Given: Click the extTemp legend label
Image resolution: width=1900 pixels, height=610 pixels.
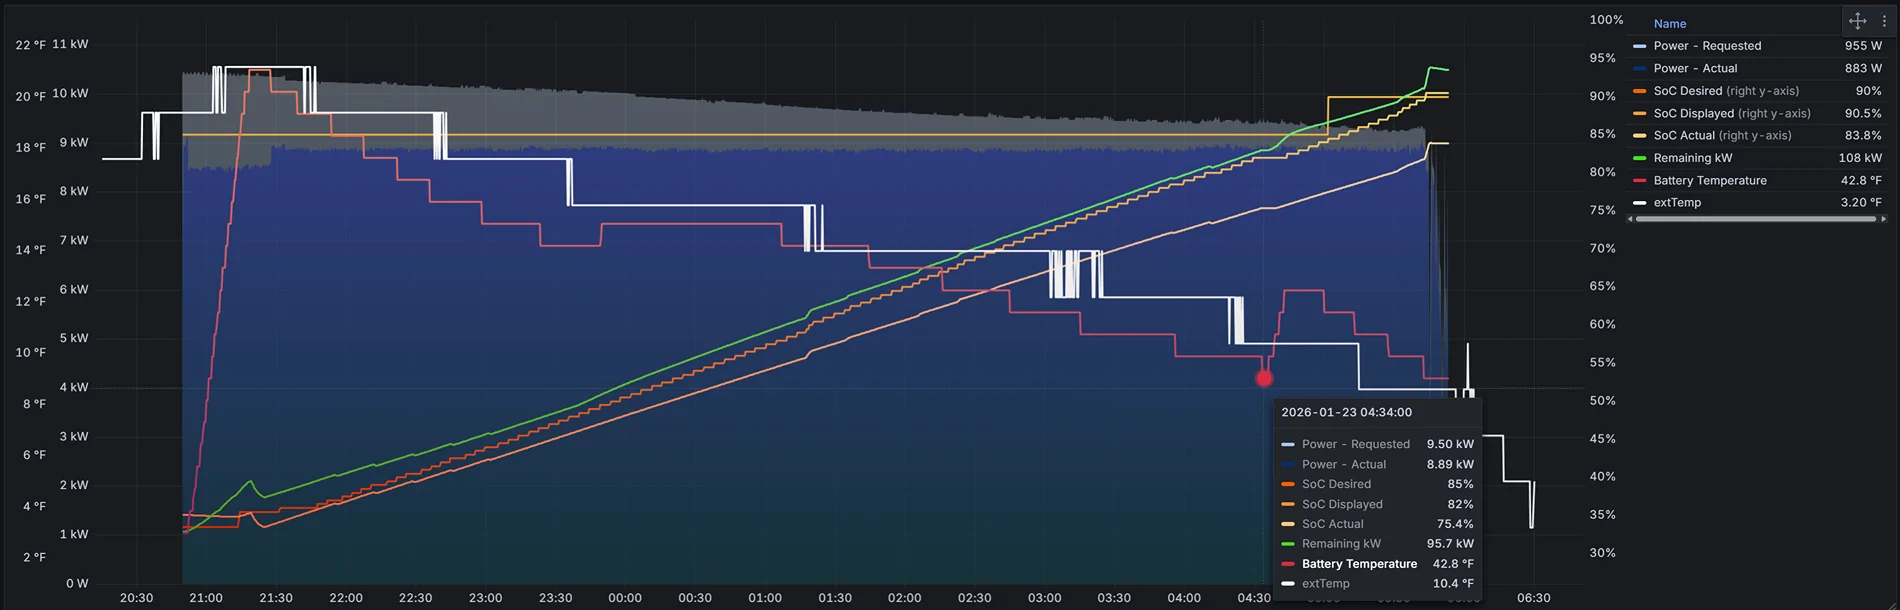Looking at the screenshot, I should 1677,202.
